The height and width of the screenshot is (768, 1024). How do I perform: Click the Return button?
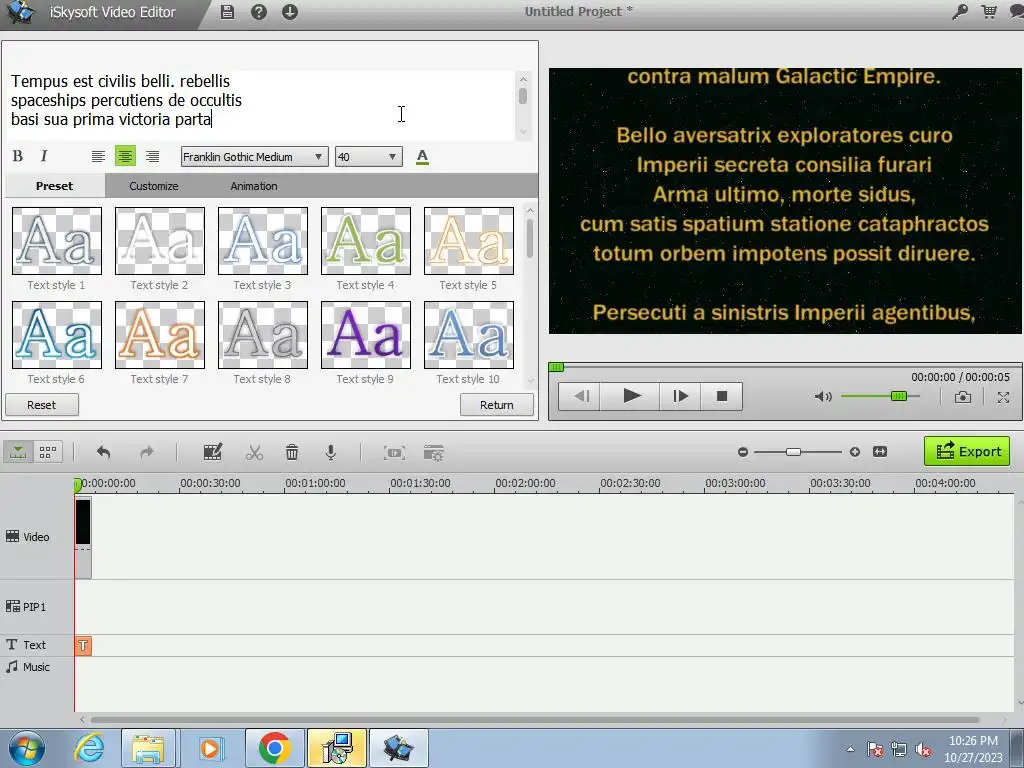pos(497,405)
